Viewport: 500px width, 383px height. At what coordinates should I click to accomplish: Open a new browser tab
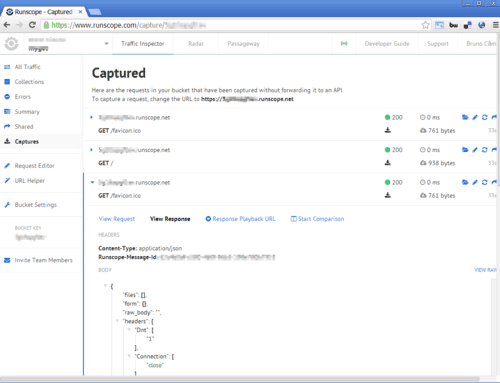[95, 12]
